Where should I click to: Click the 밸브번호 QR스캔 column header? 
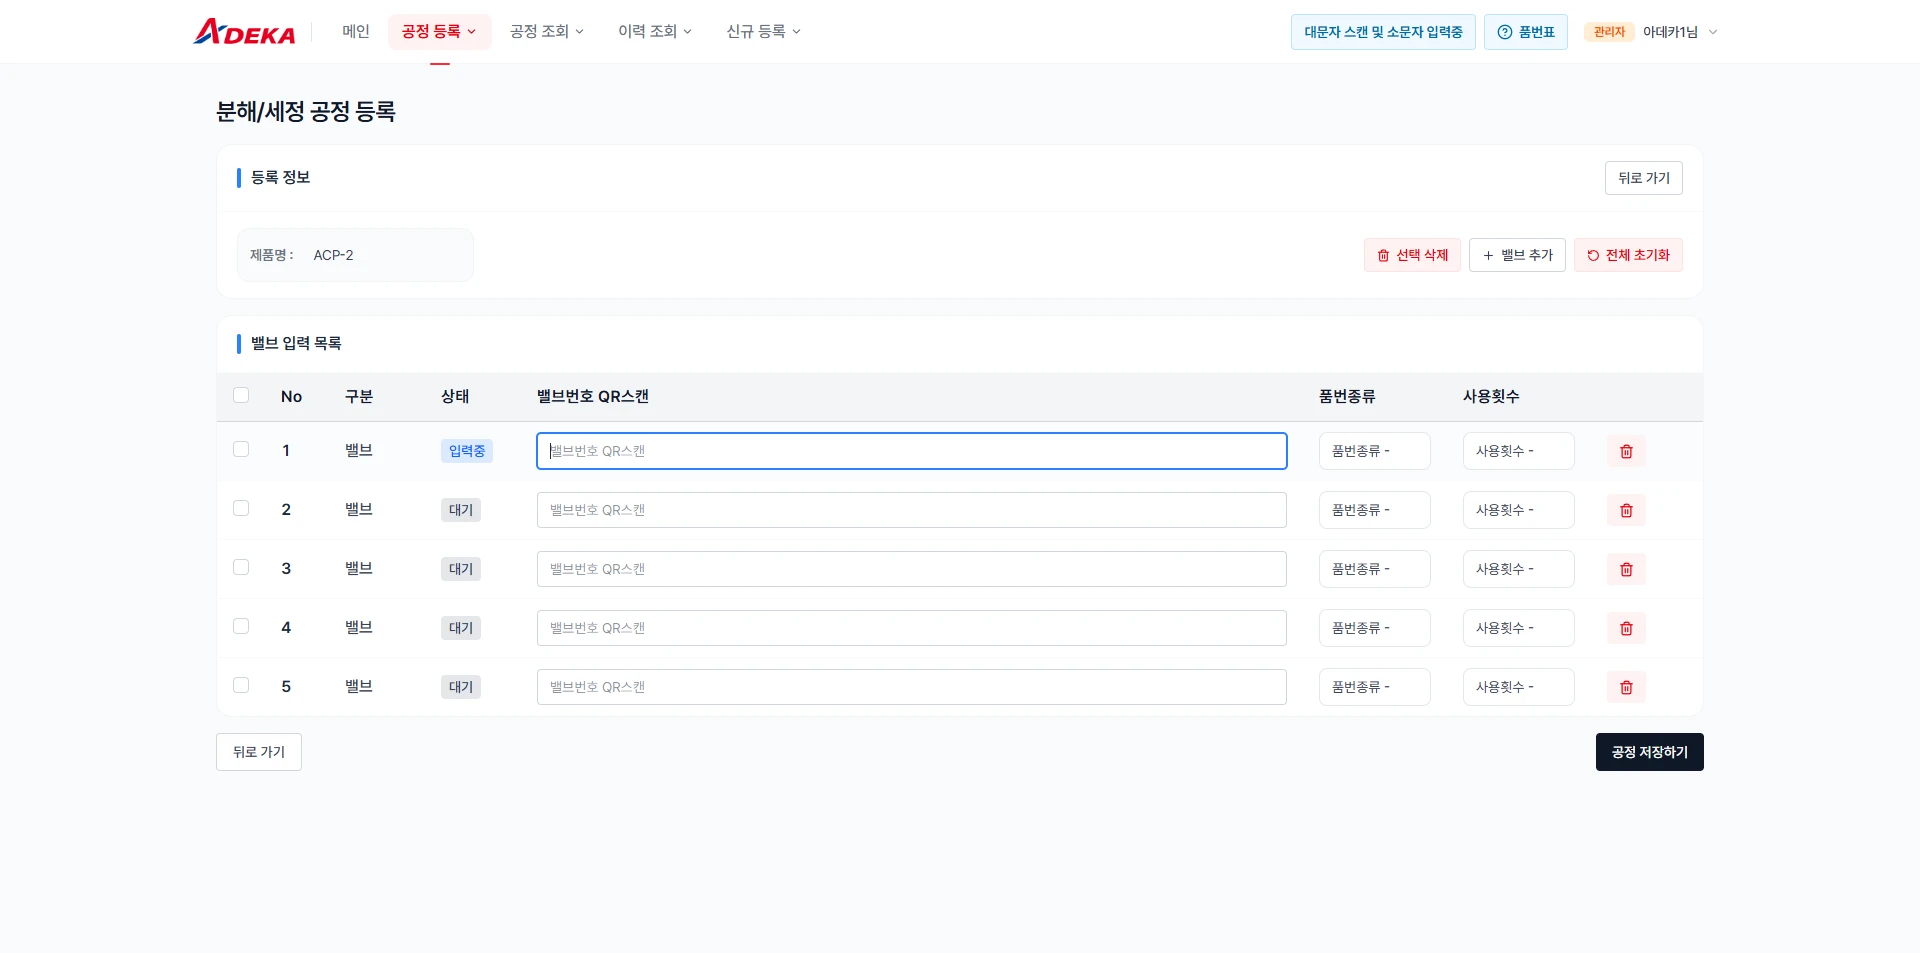pos(593,396)
